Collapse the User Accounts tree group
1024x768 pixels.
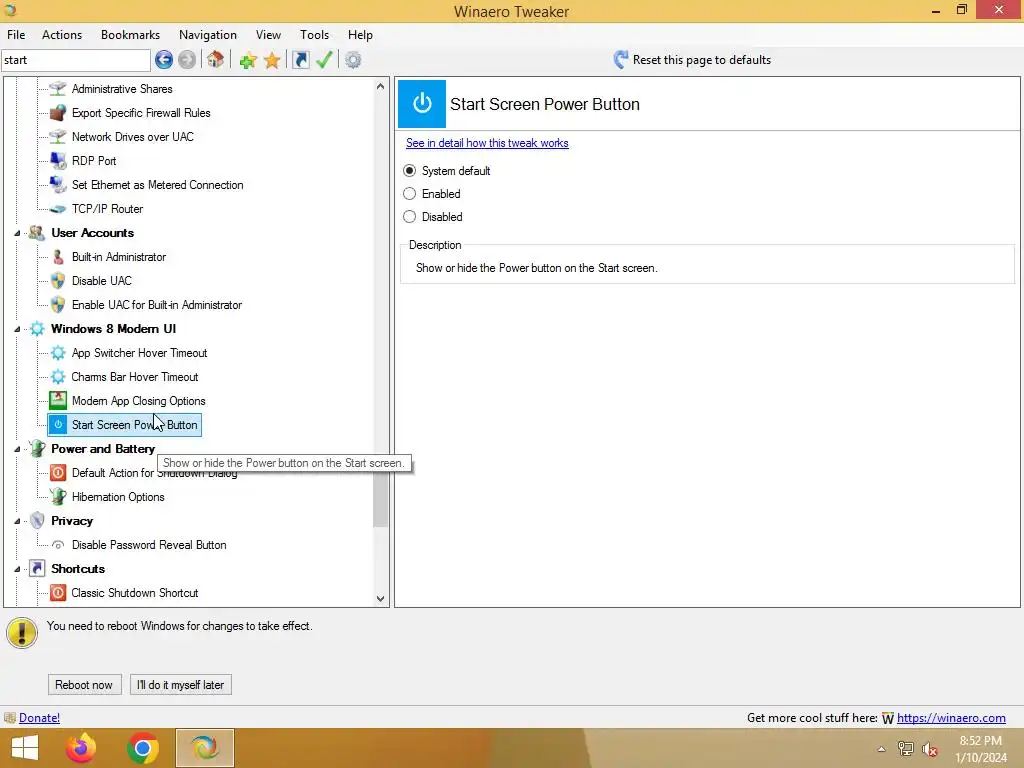18,233
